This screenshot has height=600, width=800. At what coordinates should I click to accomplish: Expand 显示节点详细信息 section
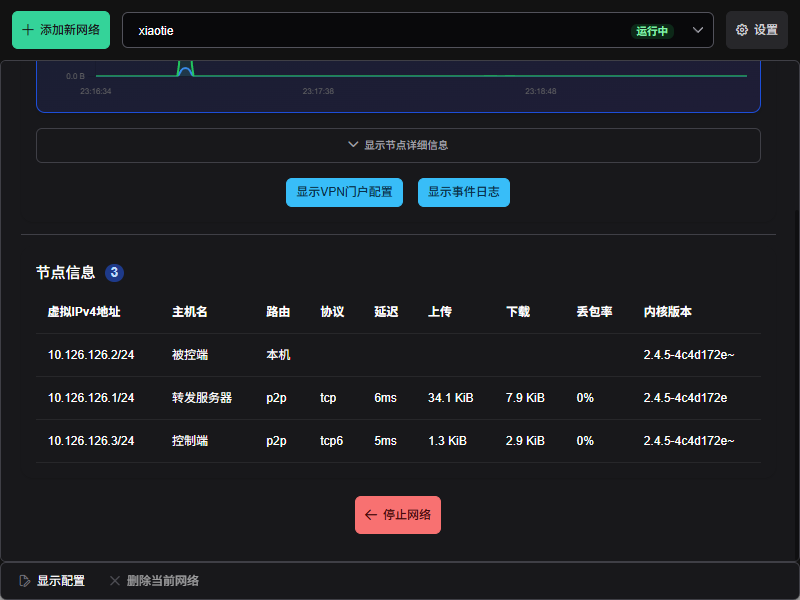tap(398, 145)
